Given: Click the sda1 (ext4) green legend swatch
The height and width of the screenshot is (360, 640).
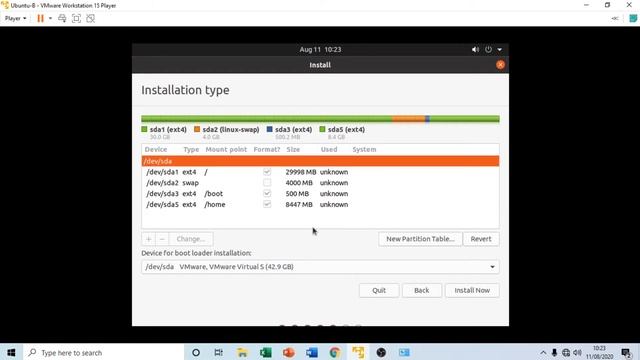Looking at the screenshot, I should click(x=144, y=129).
